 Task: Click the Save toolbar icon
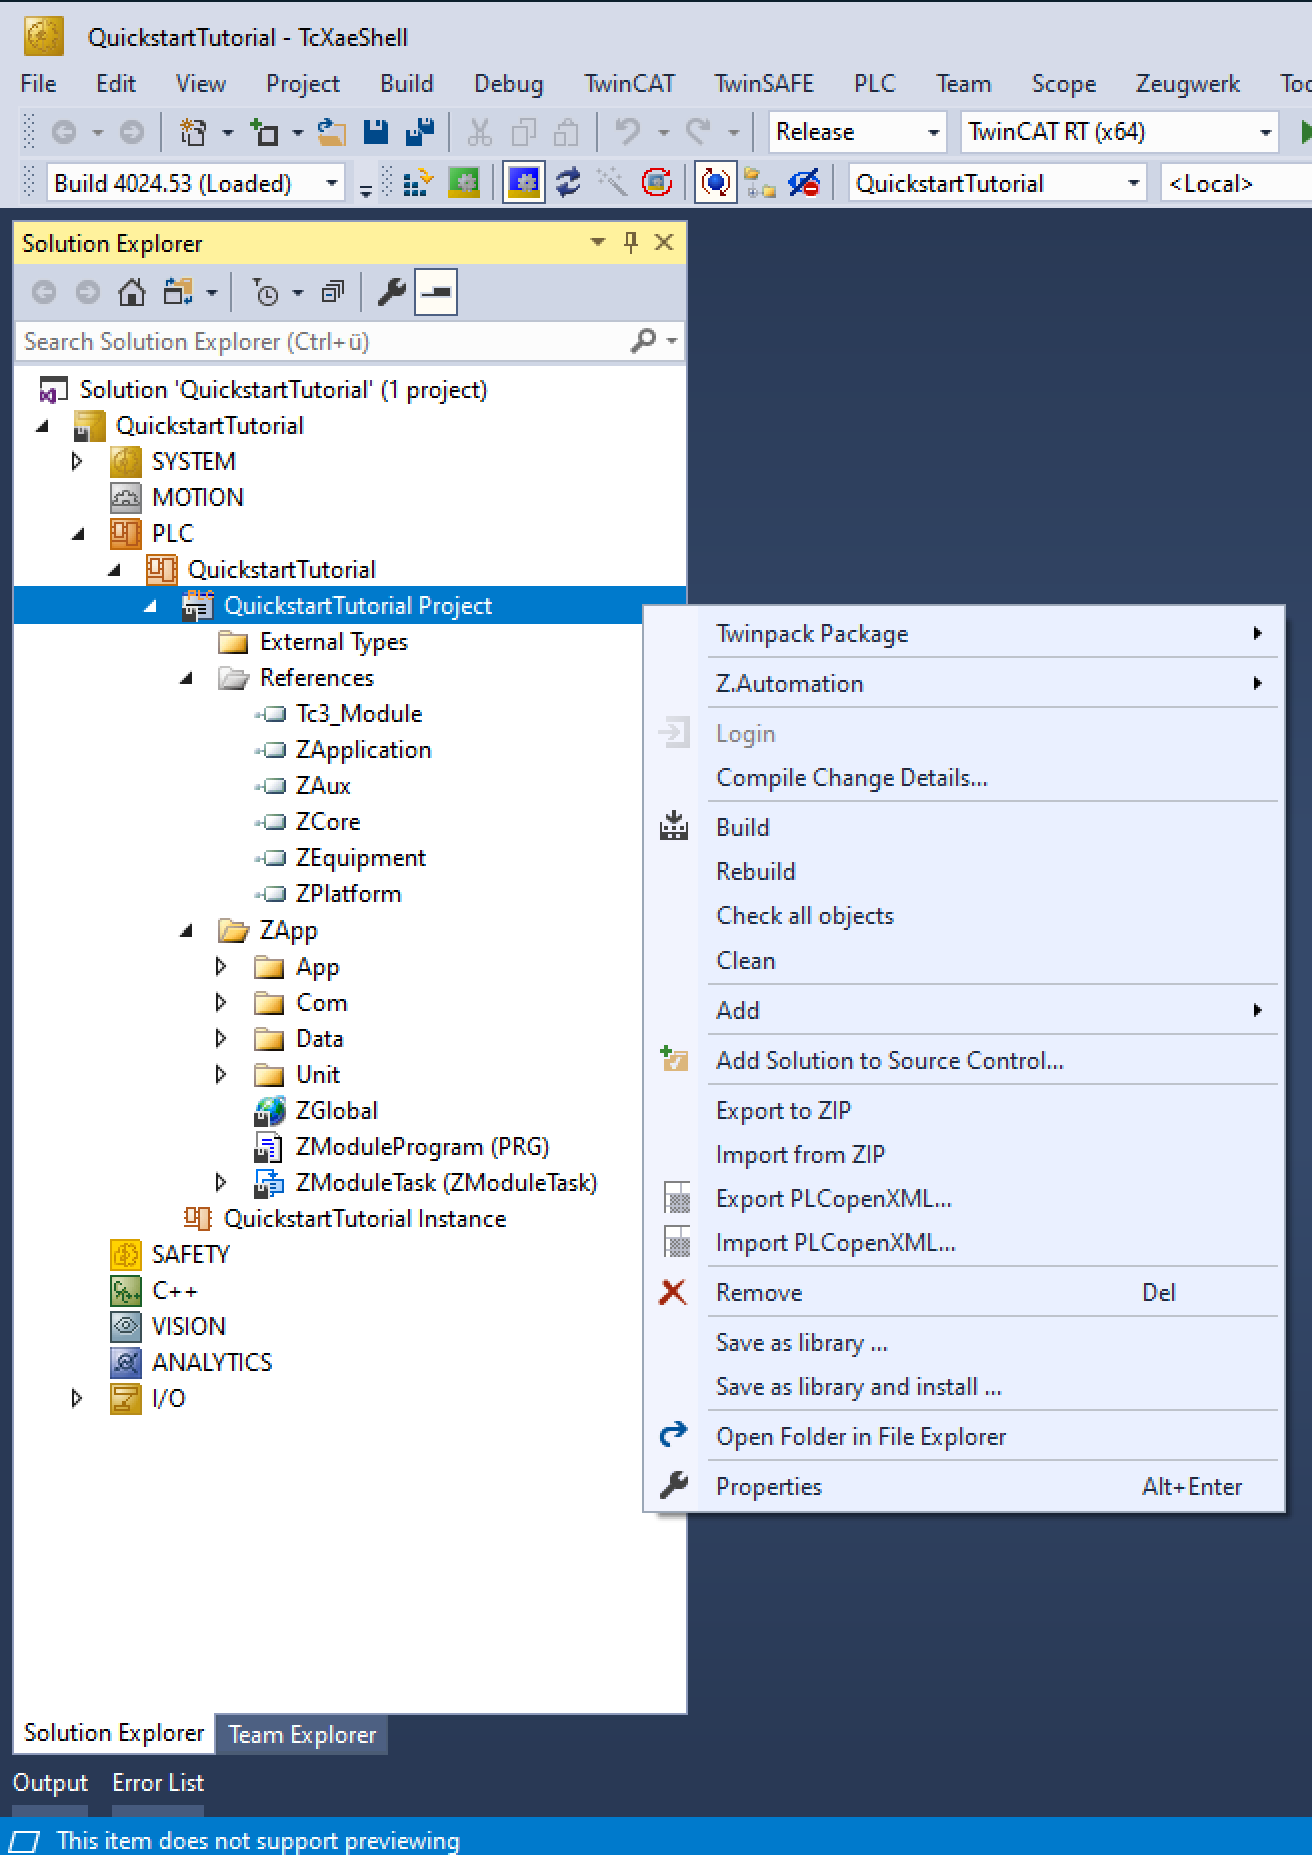pos(376,132)
